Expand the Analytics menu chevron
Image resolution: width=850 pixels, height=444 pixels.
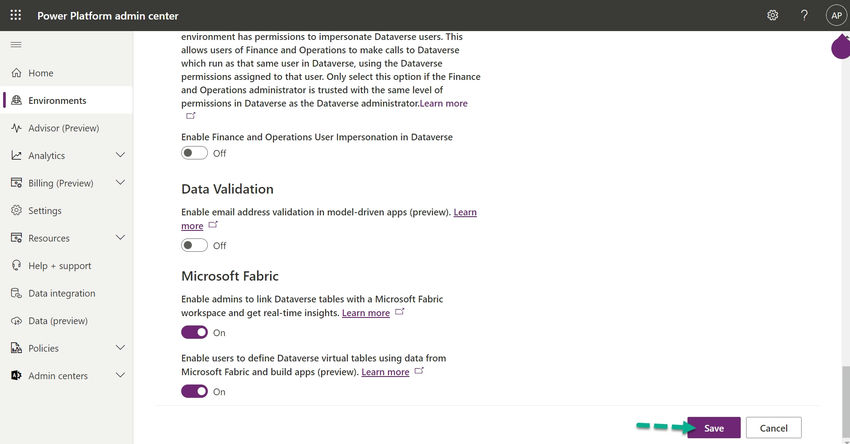(x=120, y=156)
